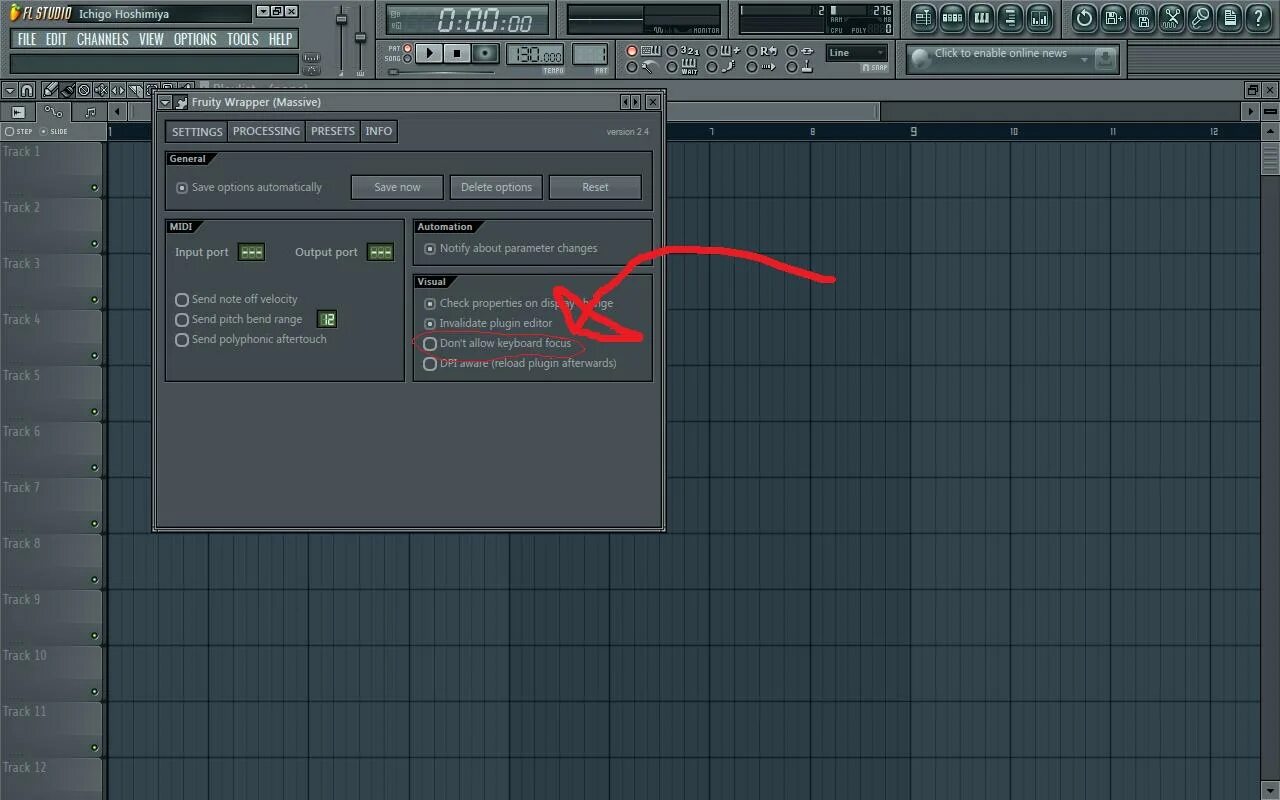Click the Fruity Wrapper plugin icon
The width and height of the screenshot is (1280, 800).
pyautogui.click(x=180, y=103)
